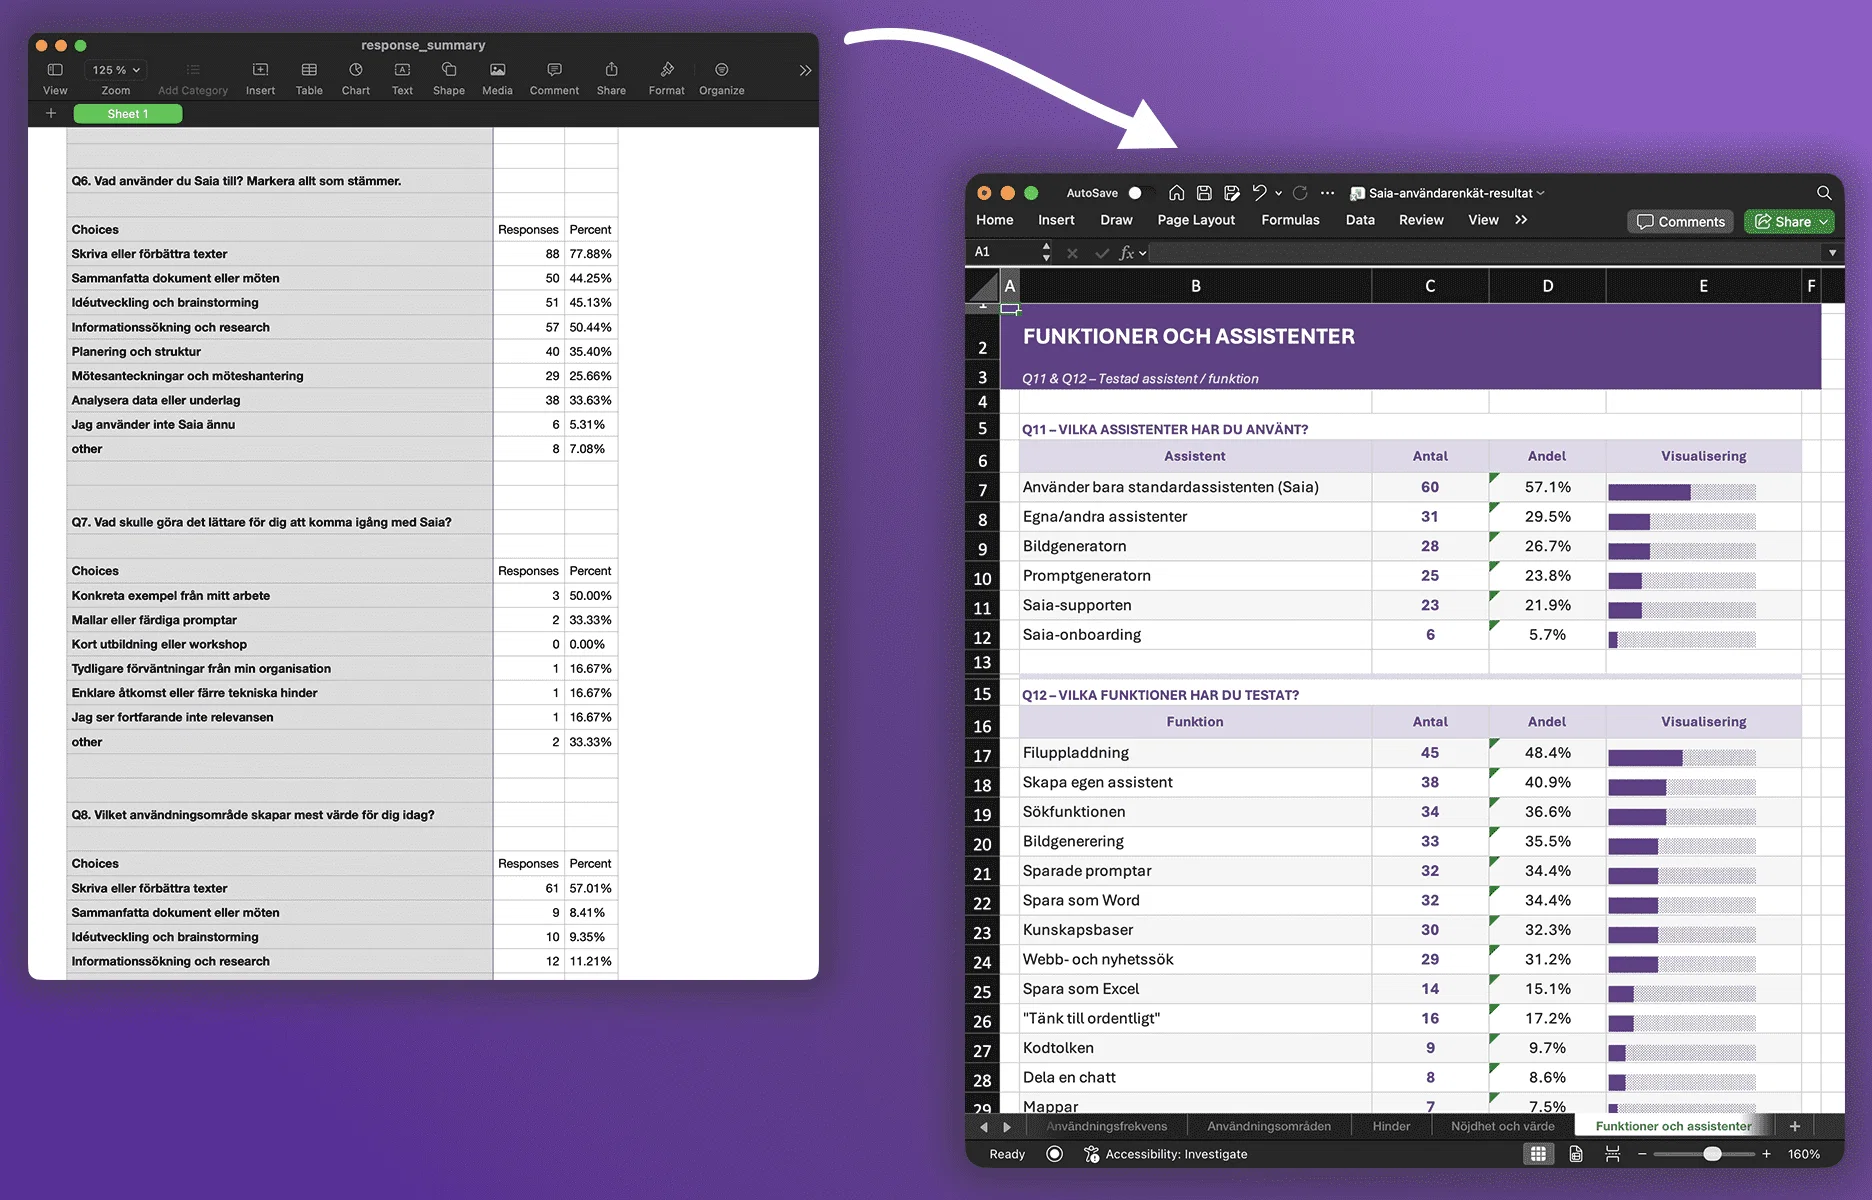Click the formula bar input field
This screenshot has height=1200, width=1872.
coord(1486,253)
